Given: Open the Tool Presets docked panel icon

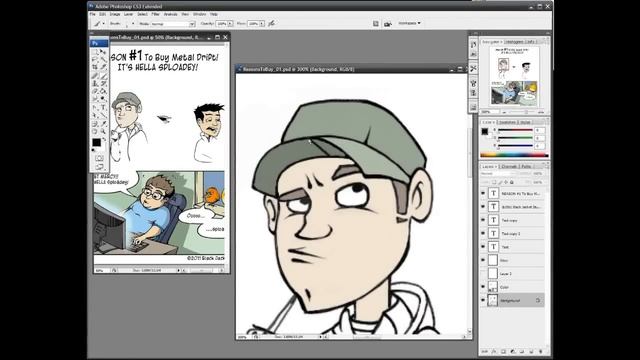Looking at the screenshot, I should tap(473, 68).
